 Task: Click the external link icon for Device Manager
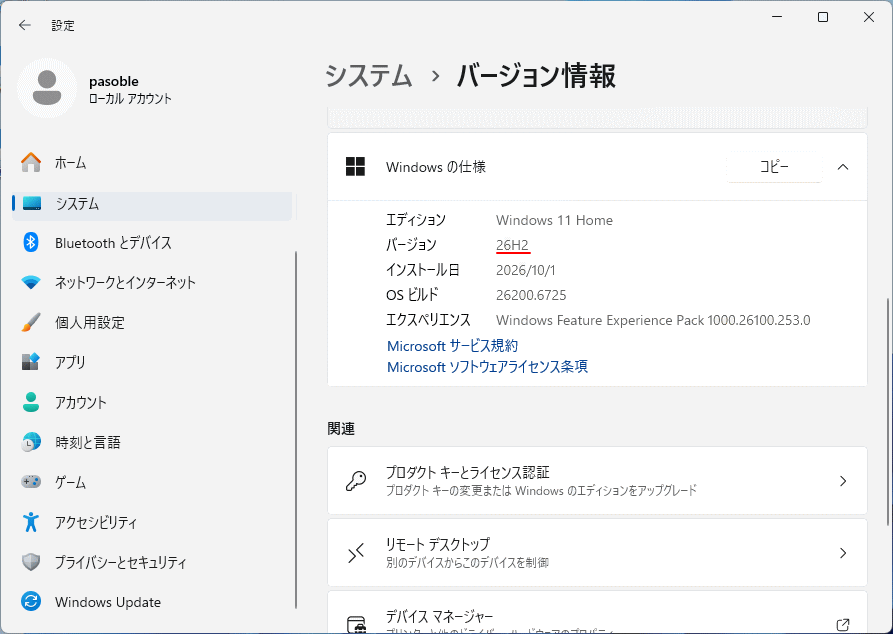point(843,624)
